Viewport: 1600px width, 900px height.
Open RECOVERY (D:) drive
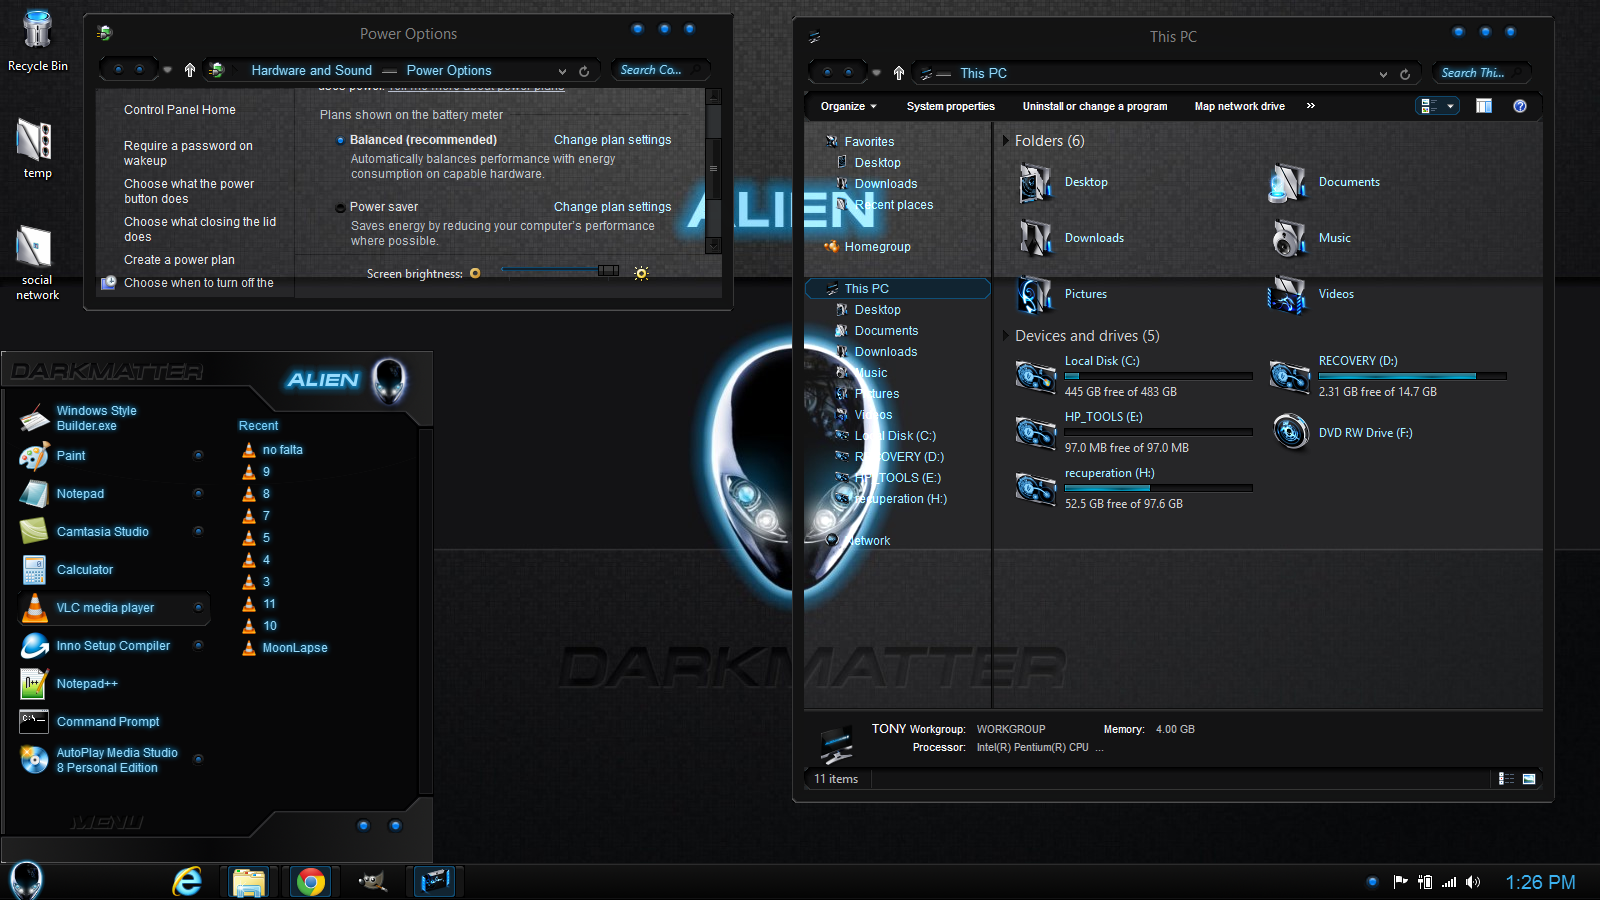1388,376
